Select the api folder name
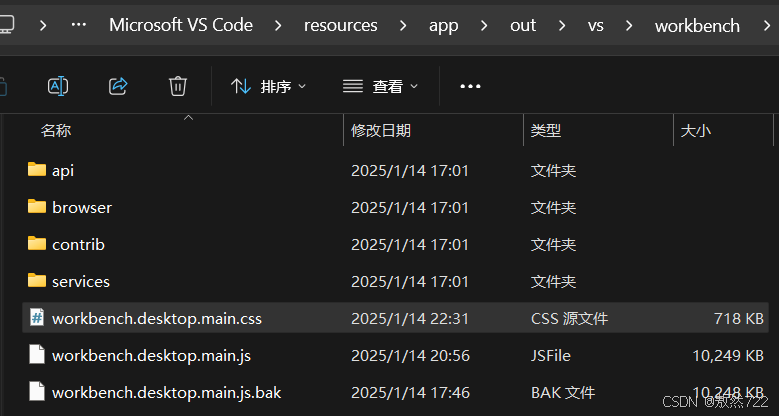Image resolution: width=779 pixels, height=416 pixels. [x=63, y=171]
